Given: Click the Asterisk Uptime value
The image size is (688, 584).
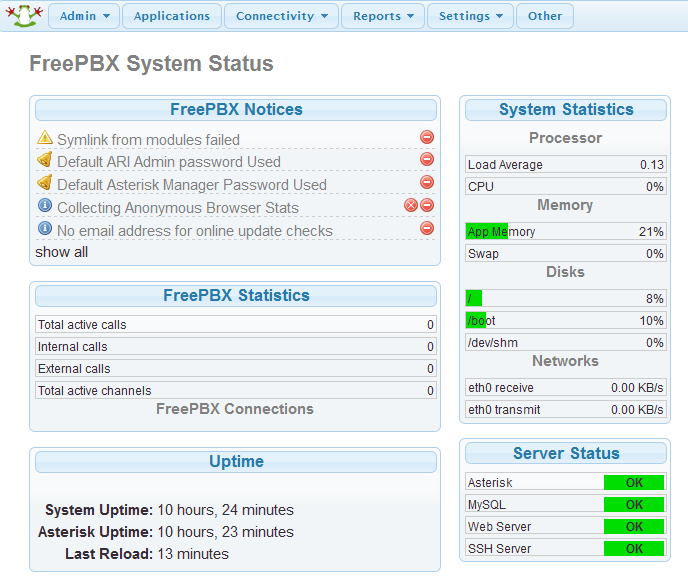Looking at the screenshot, I should point(226,532).
